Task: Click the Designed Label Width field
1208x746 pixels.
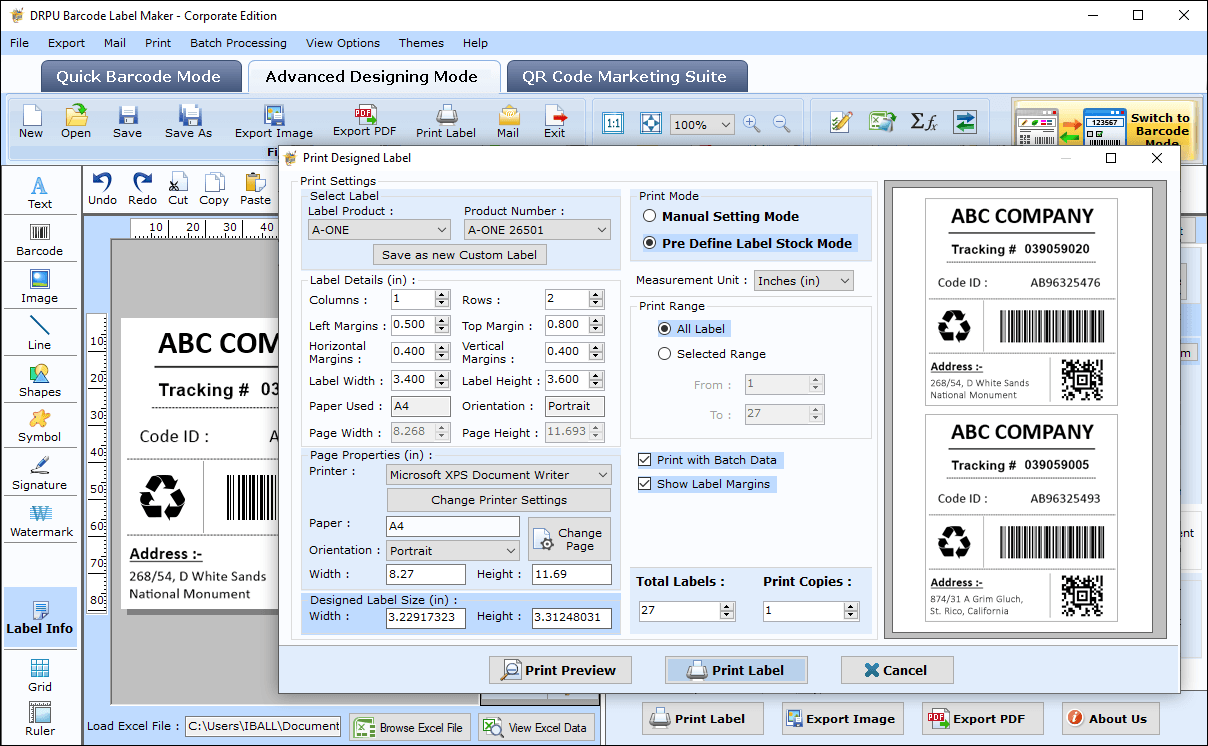Action: 426,618
